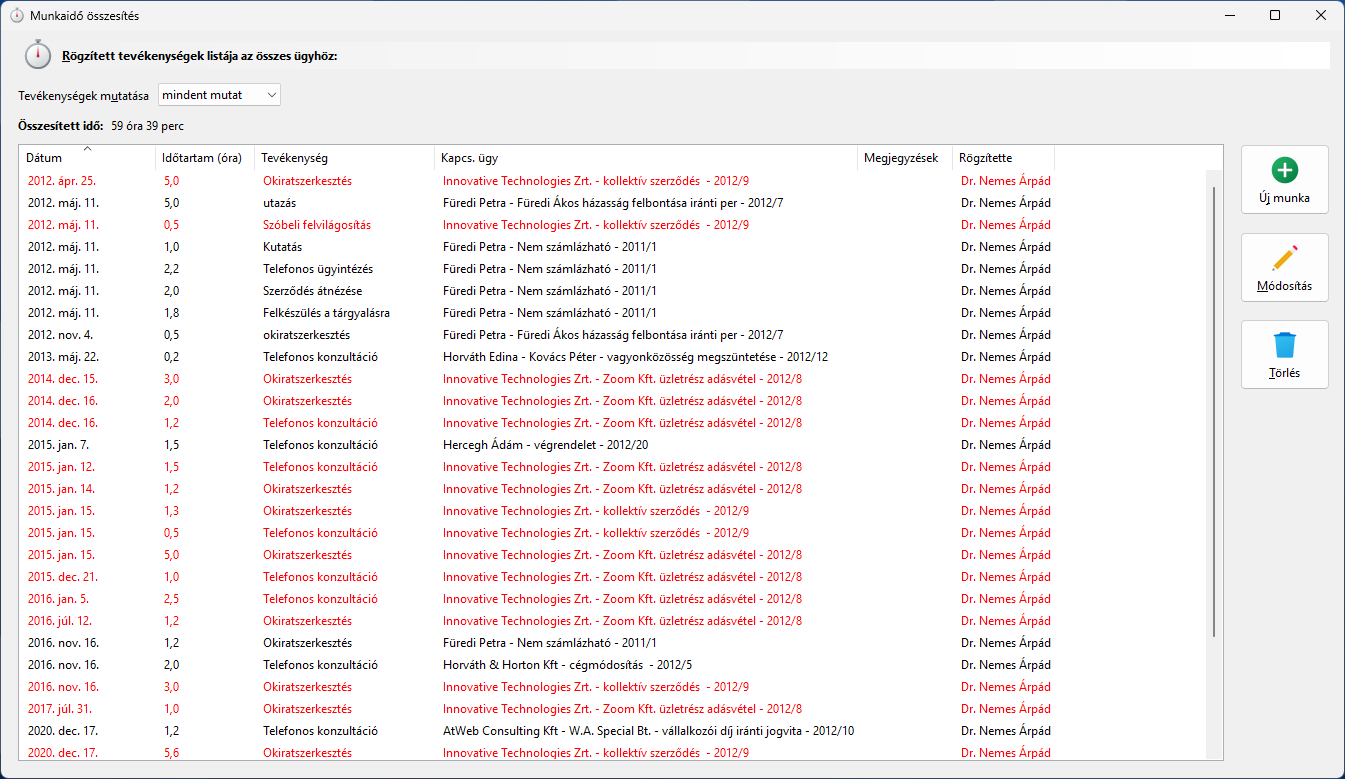Select the 2012. ápr. 25. row date
This screenshot has width=1345, height=779.
(62, 181)
